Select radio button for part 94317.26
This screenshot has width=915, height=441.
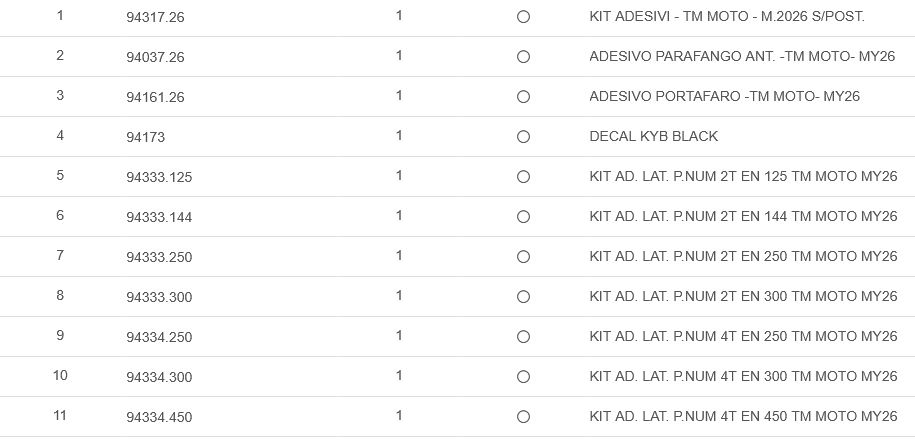click(523, 17)
